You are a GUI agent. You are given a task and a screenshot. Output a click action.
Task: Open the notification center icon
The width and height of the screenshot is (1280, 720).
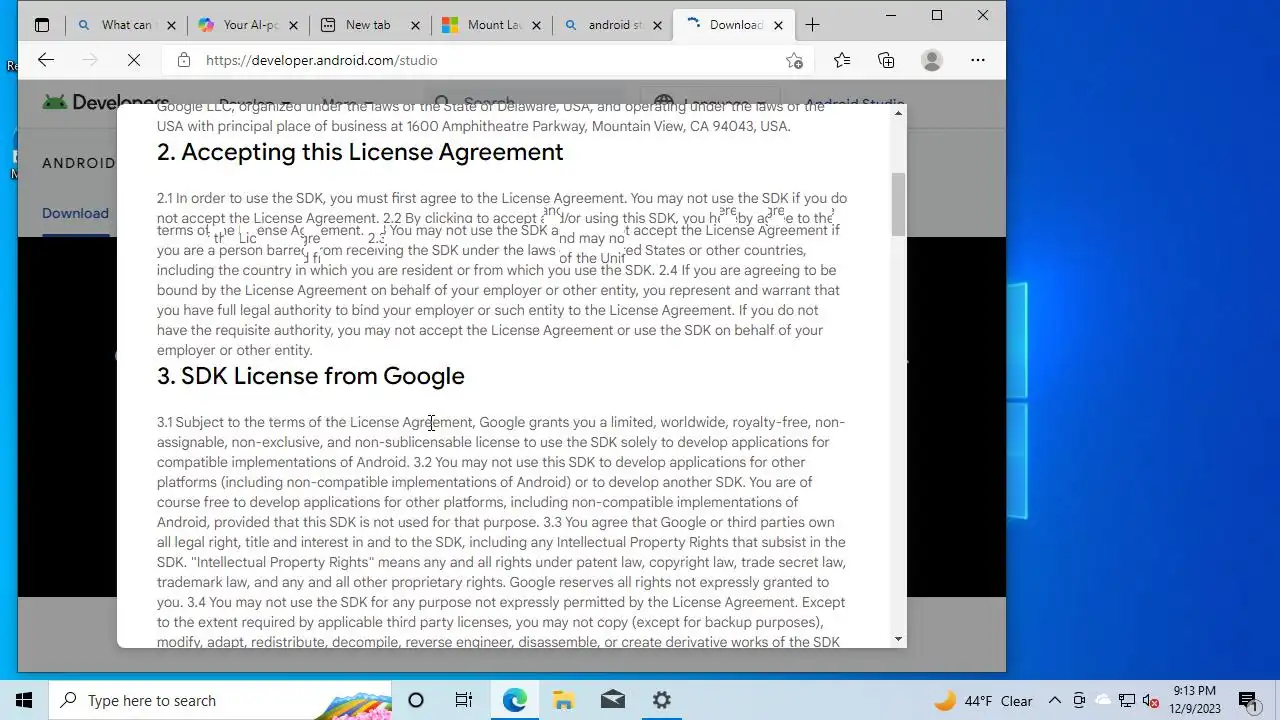point(1247,700)
